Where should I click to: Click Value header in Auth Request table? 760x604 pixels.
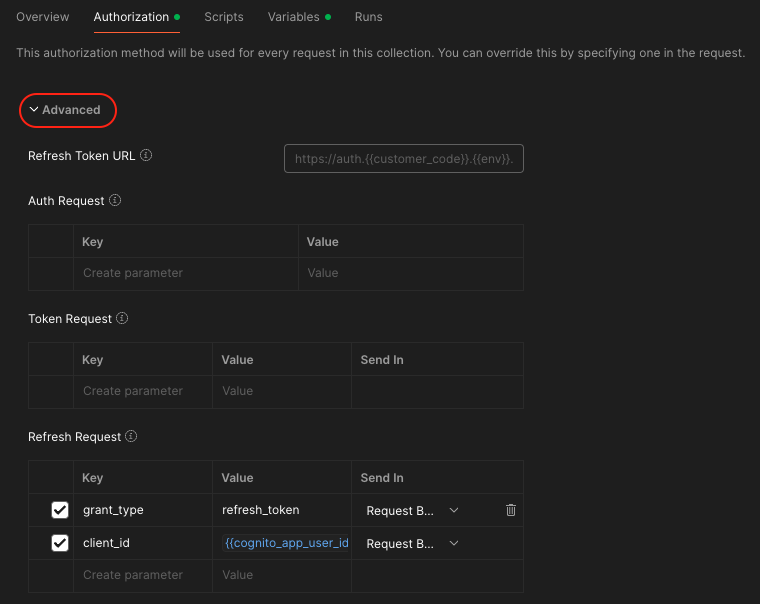[322, 241]
